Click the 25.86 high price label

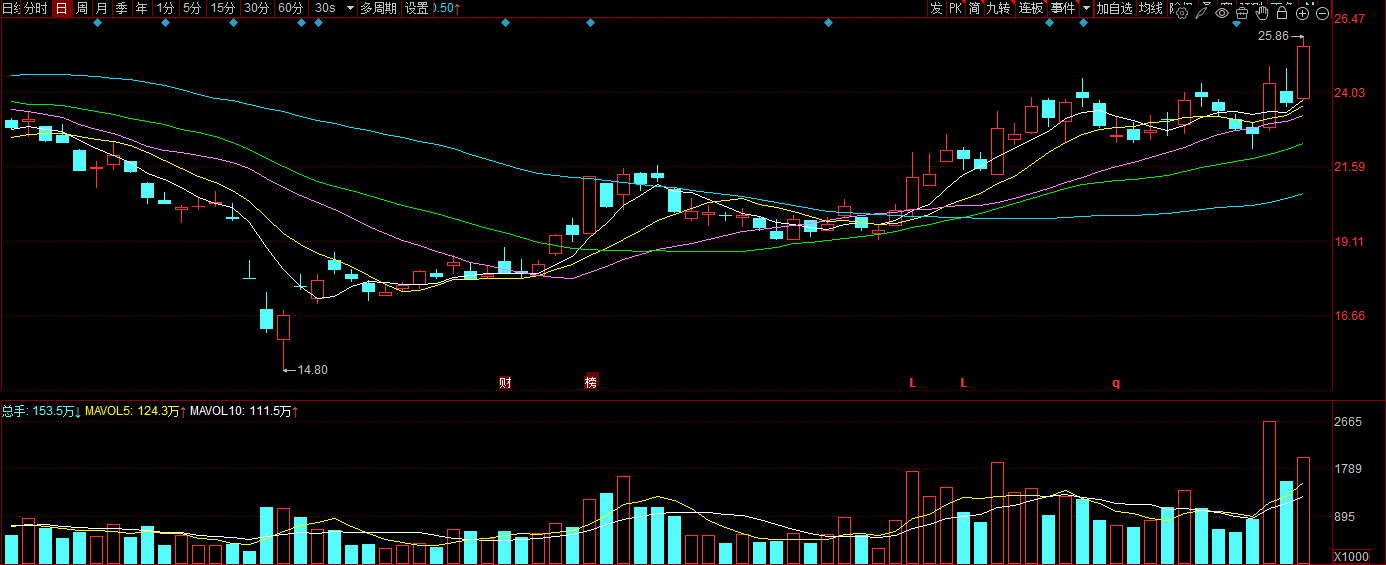[1273, 36]
